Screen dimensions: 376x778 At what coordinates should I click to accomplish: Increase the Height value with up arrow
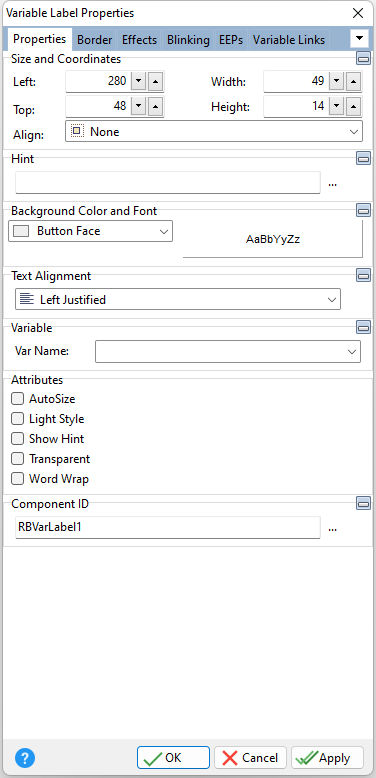353,106
